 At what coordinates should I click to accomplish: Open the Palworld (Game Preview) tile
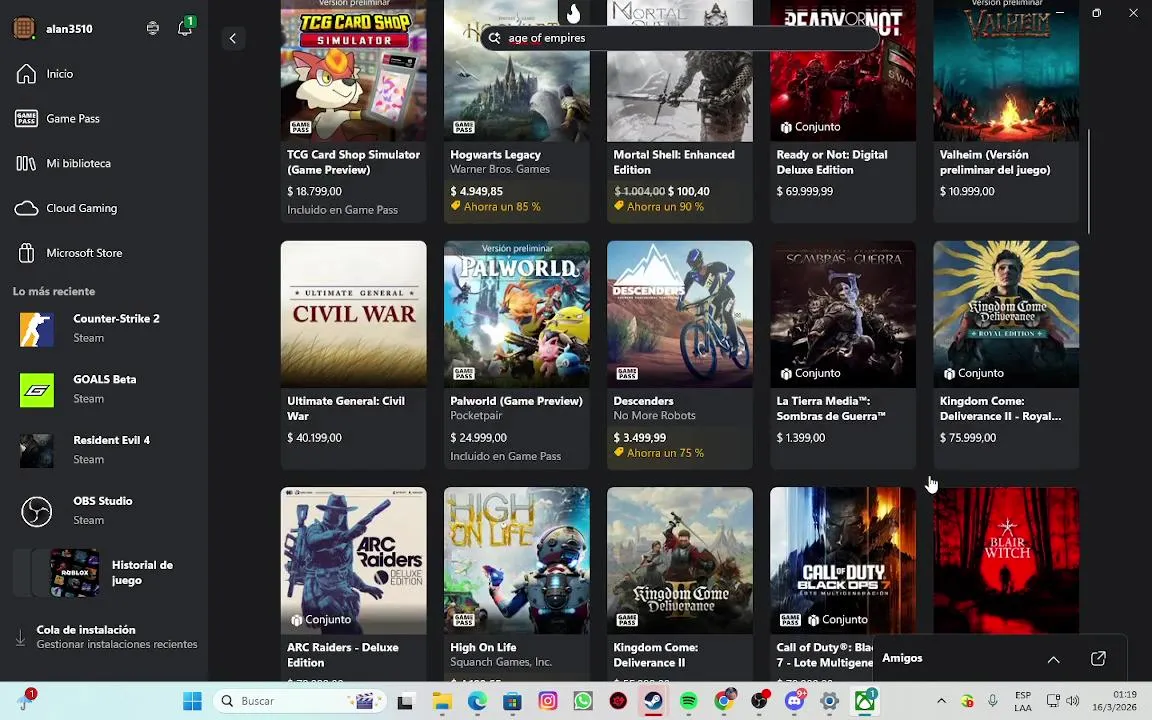click(516, 355)
